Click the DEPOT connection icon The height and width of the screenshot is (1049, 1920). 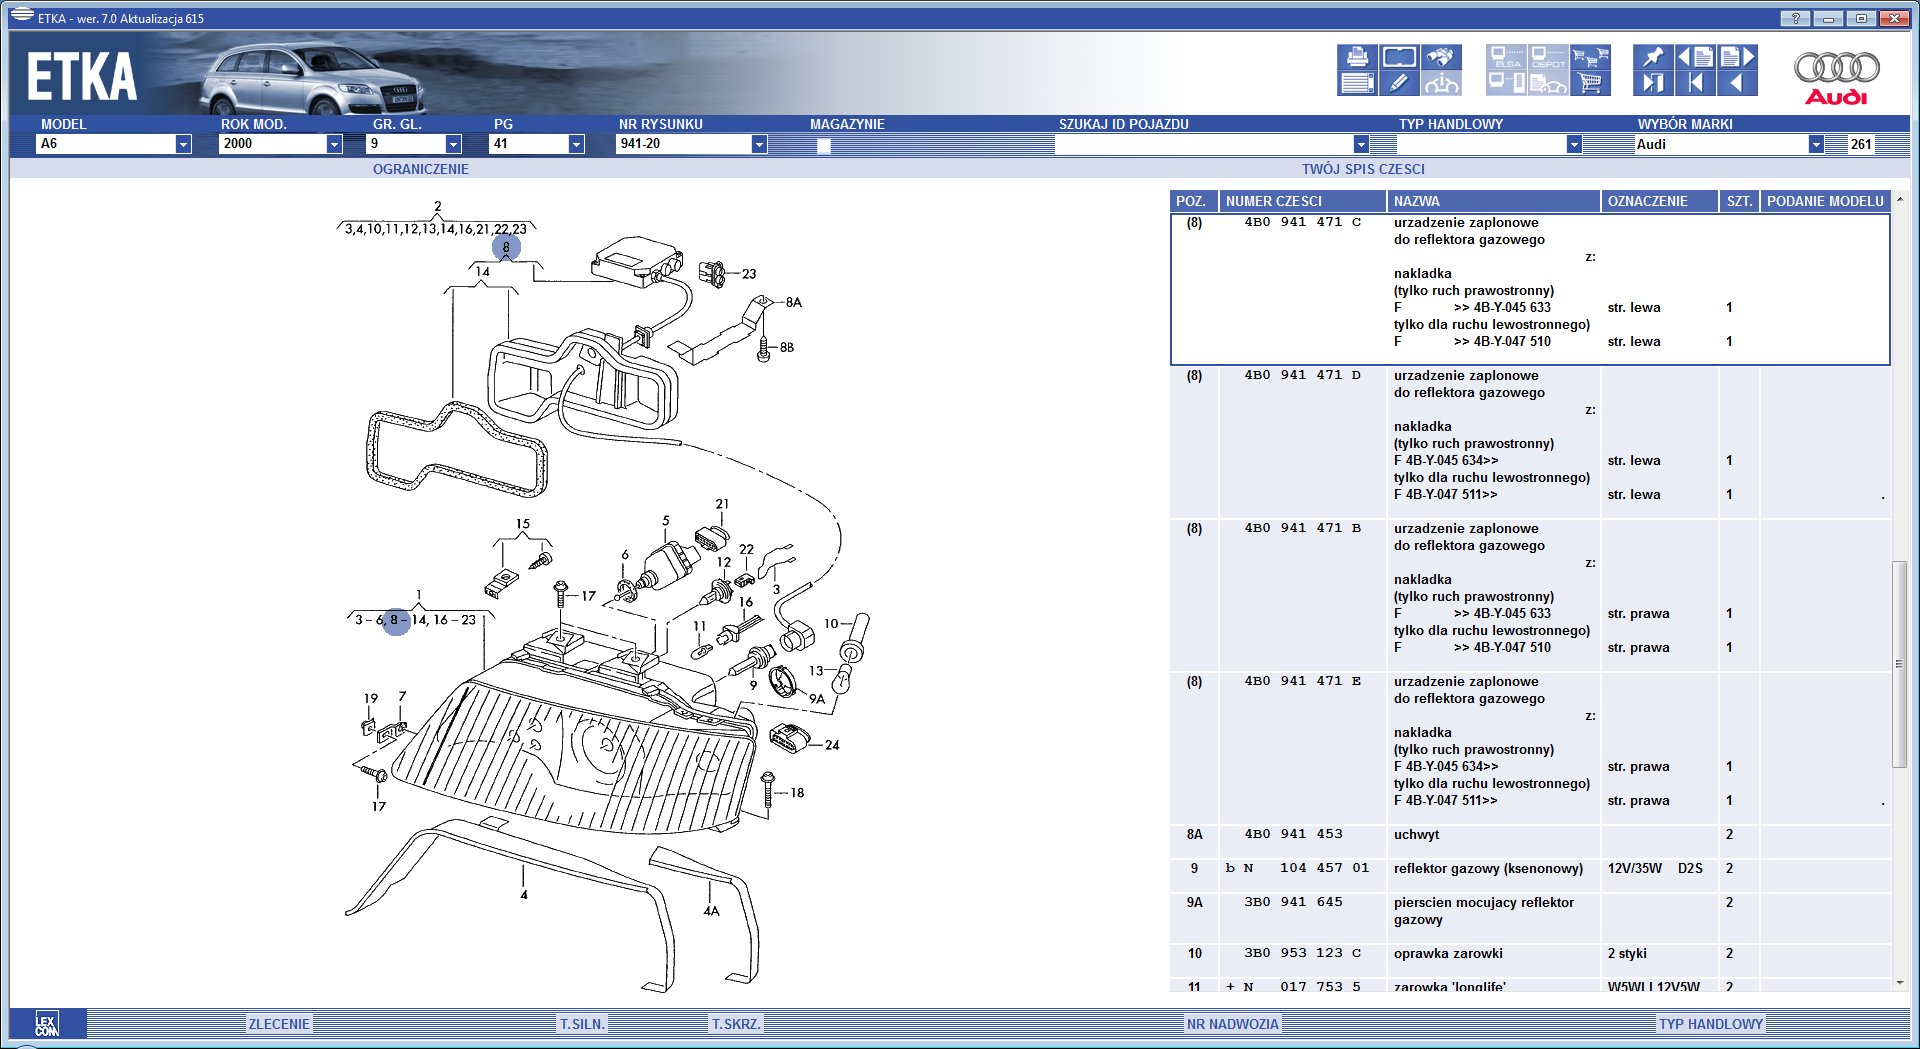pyautogui.click(x=1548, y=57)
